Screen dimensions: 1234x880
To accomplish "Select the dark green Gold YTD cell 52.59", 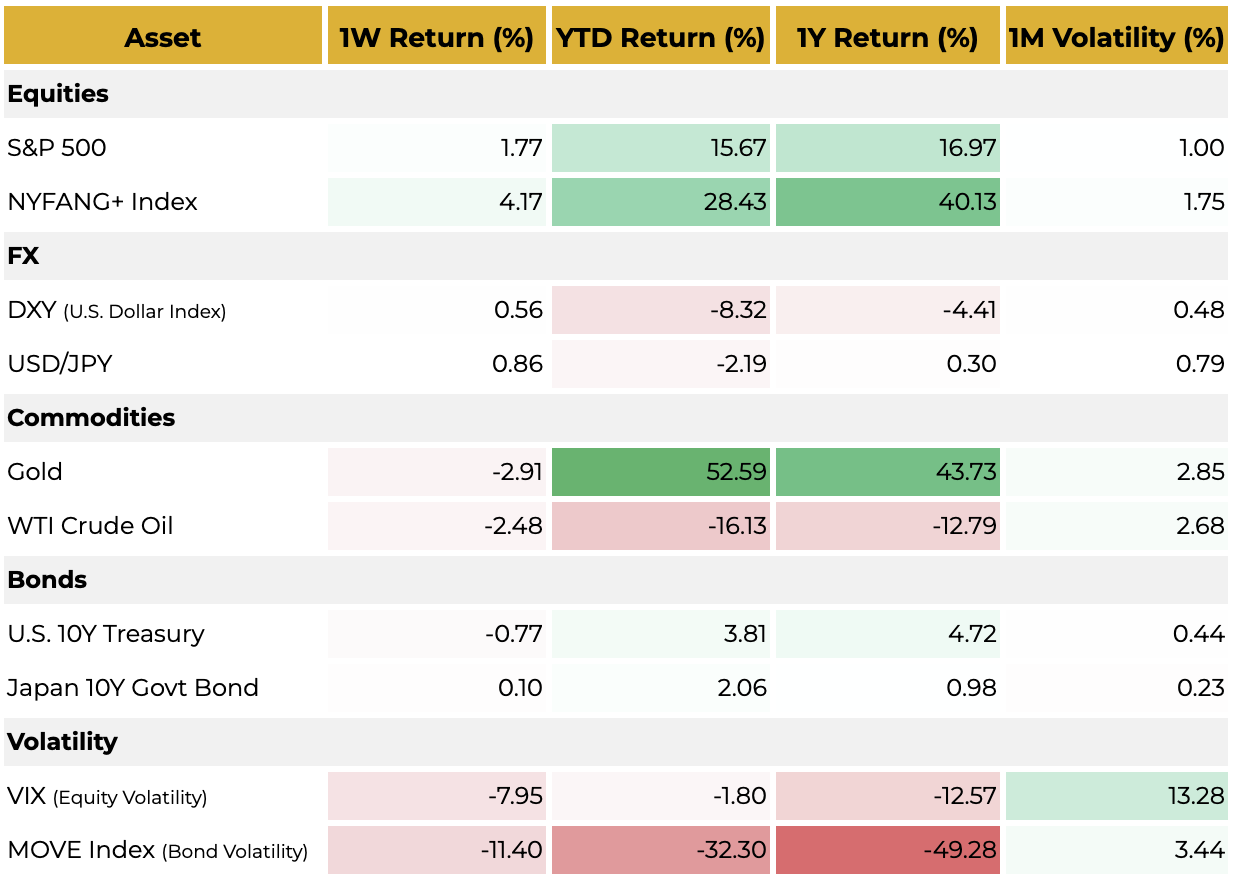I will (x=660, y=472).
